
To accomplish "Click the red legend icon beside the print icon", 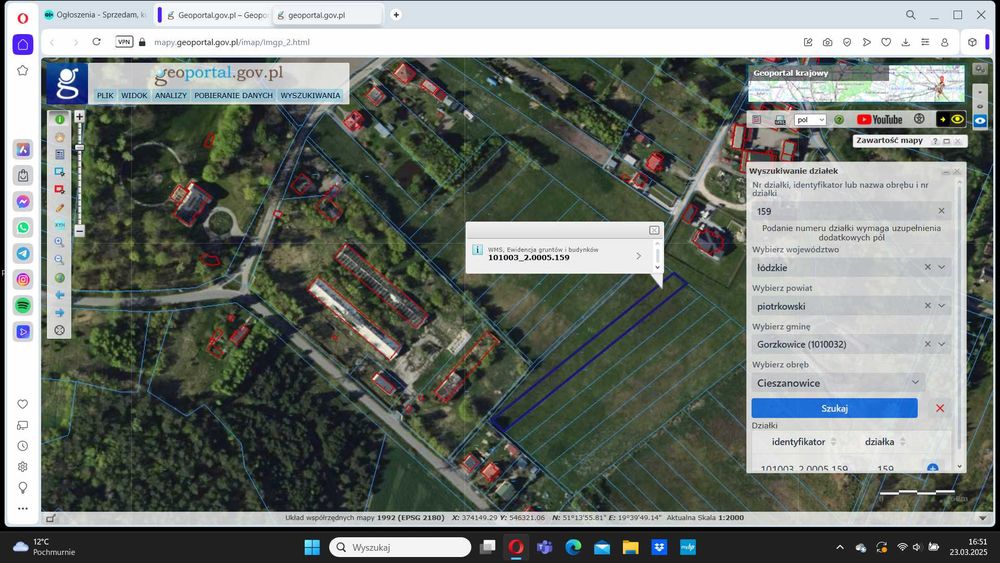I will [x=756, y=119].
